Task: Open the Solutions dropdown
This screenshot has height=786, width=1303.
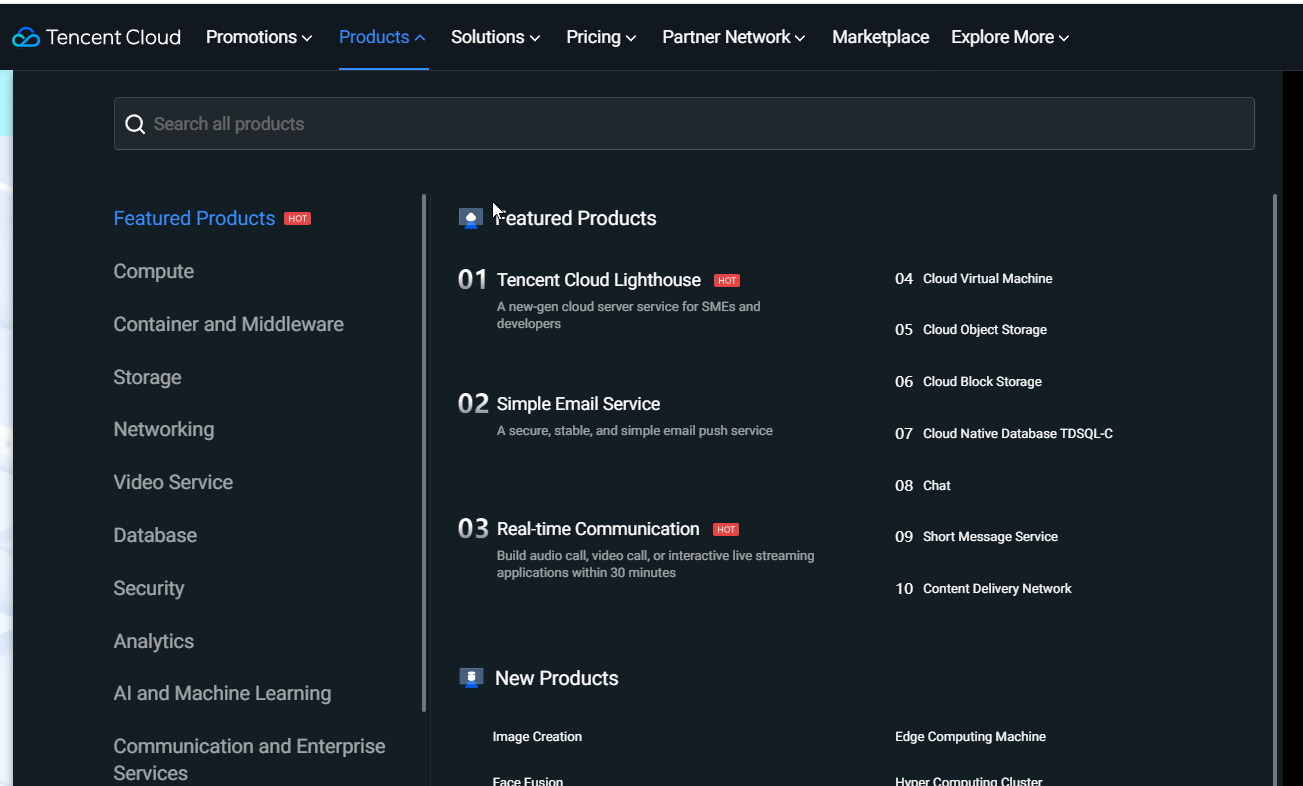Action: click(x=495, y=37)
